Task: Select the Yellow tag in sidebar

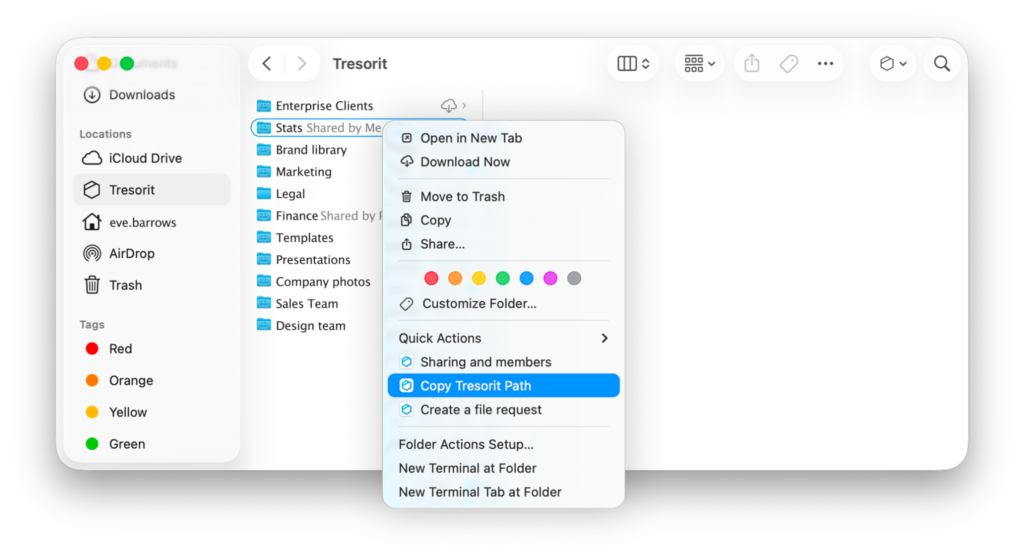Action: [152, 412]
